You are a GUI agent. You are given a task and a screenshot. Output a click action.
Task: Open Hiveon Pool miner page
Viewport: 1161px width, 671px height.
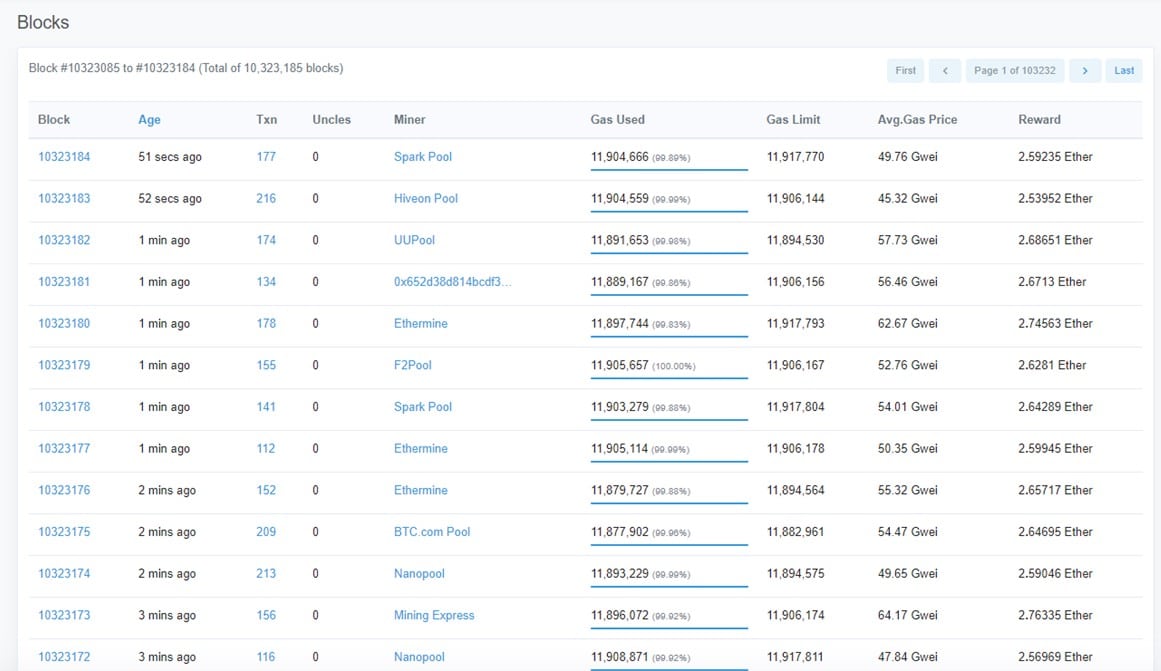click(426, 198)
